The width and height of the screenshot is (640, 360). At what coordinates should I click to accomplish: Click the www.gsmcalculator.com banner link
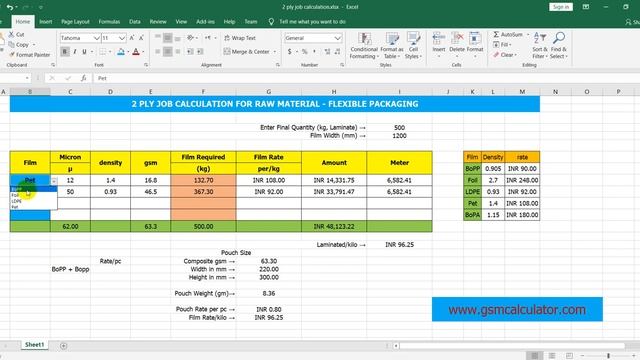[x=517, y=309]
